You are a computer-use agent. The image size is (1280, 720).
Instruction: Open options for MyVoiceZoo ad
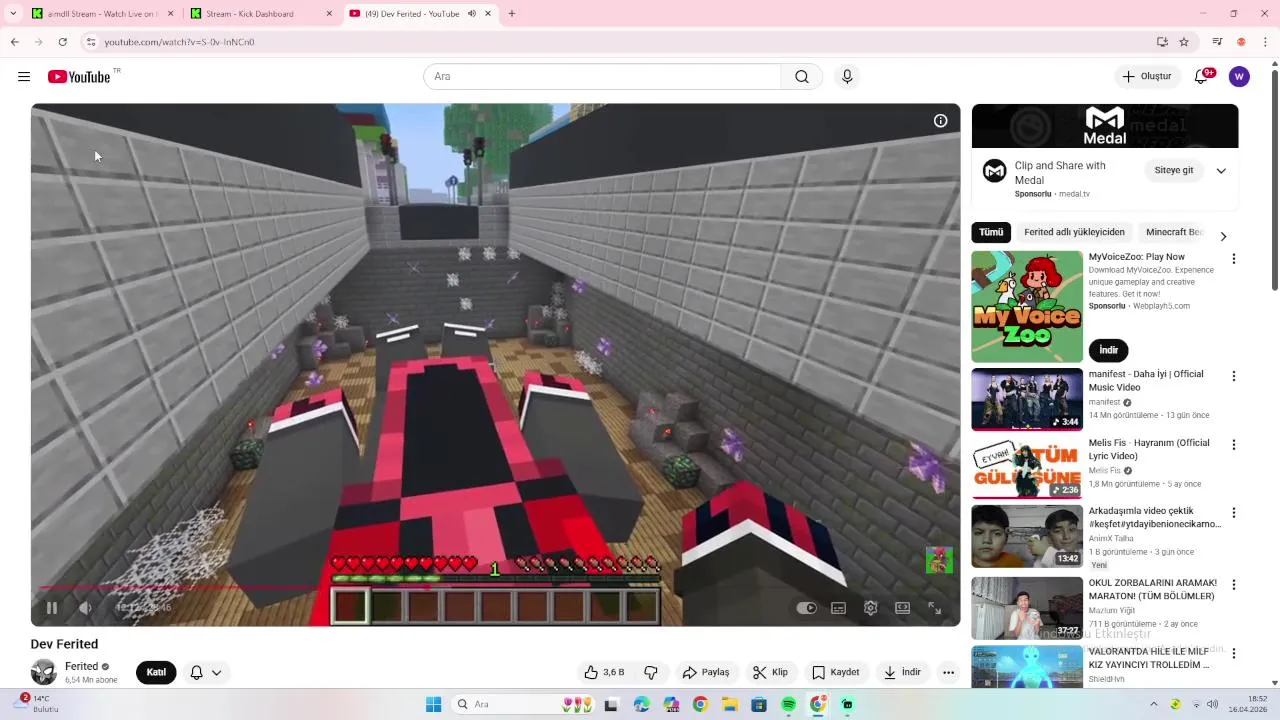click(x=1233, y=259)
